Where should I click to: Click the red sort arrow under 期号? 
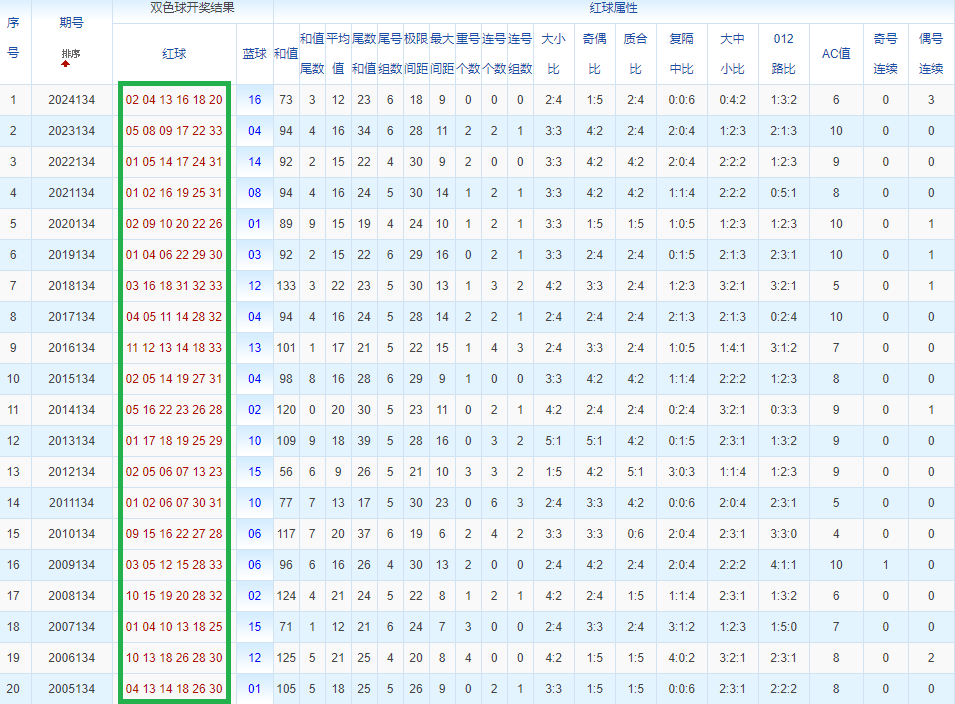[x=65, y=64]
